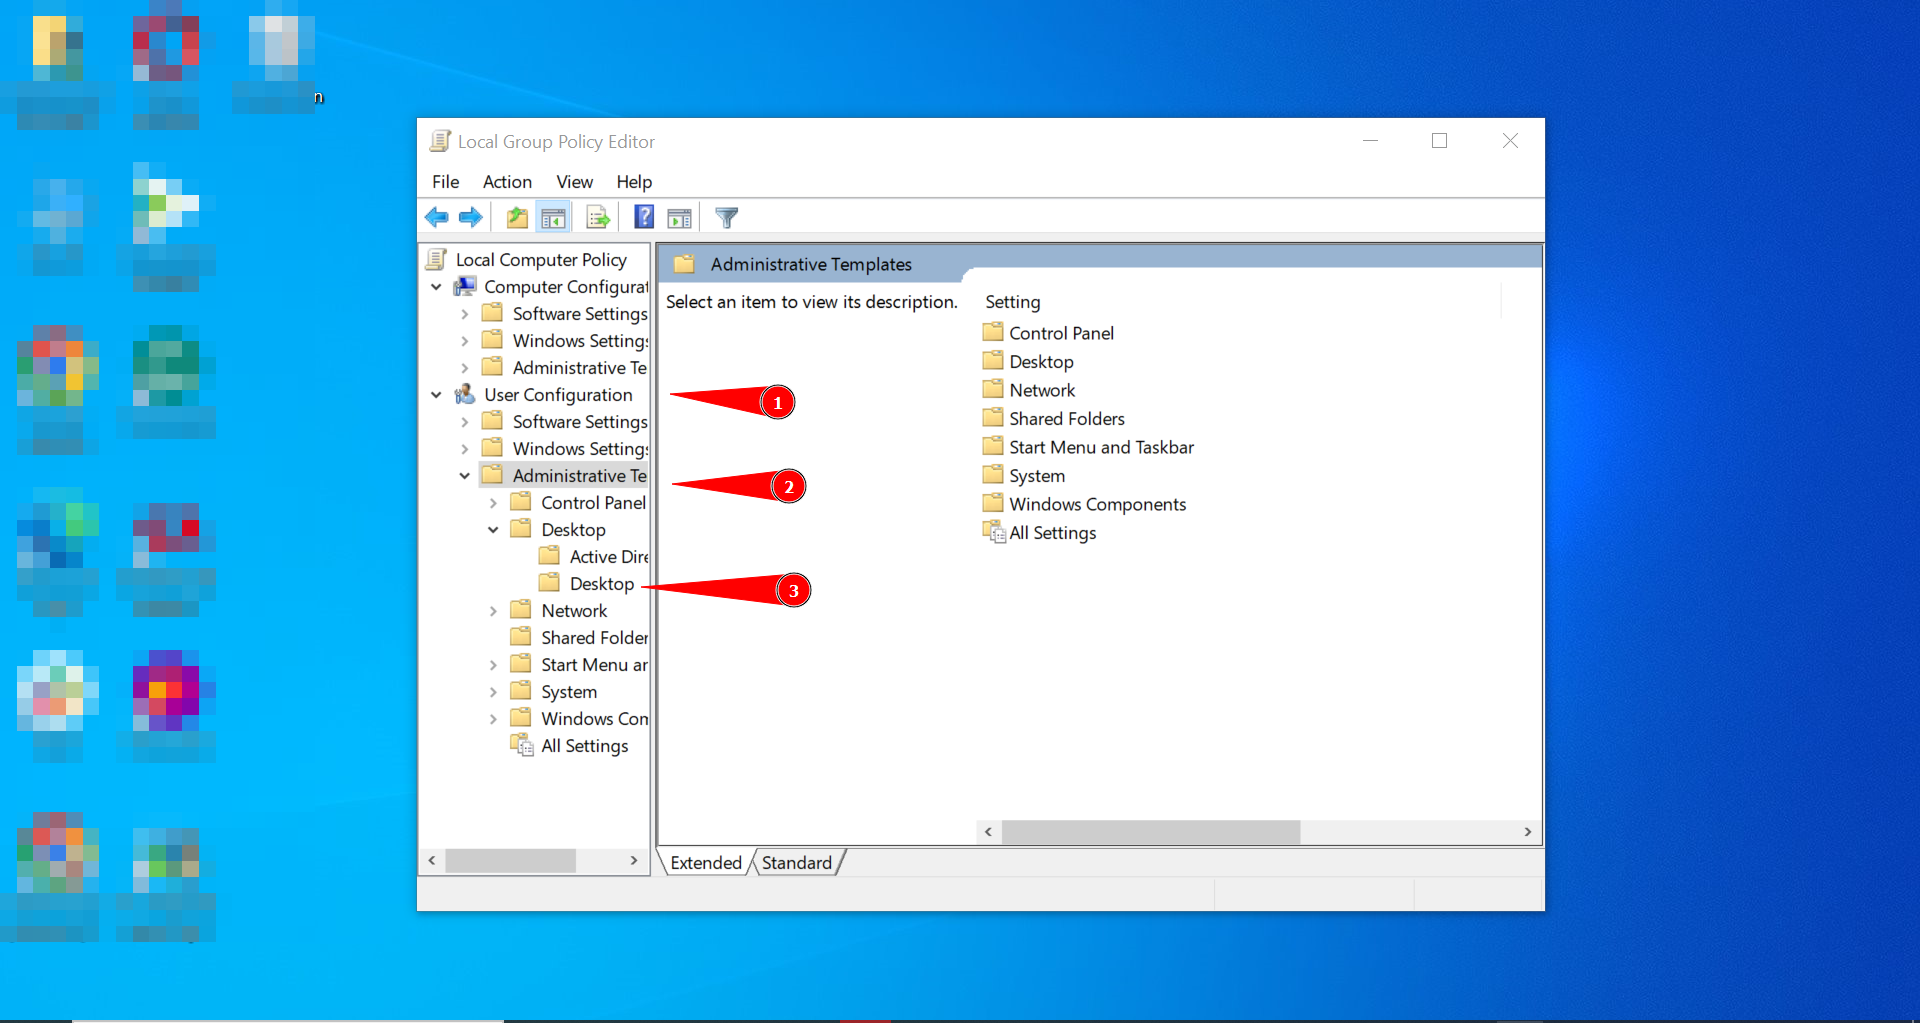The height and width of the screenshot is (1023, 1920).
Task: Expand the Software Settings under Computer Configuration
Action: click(464, 313)
